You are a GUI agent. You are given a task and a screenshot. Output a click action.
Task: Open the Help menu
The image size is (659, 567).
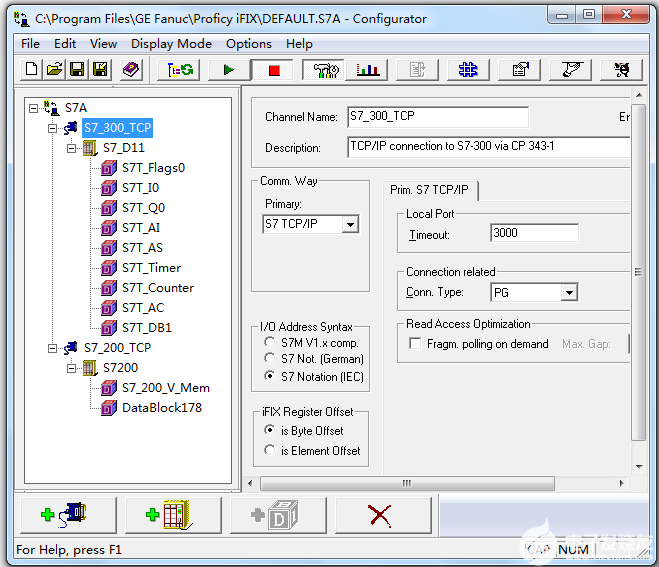click(299, 44)
